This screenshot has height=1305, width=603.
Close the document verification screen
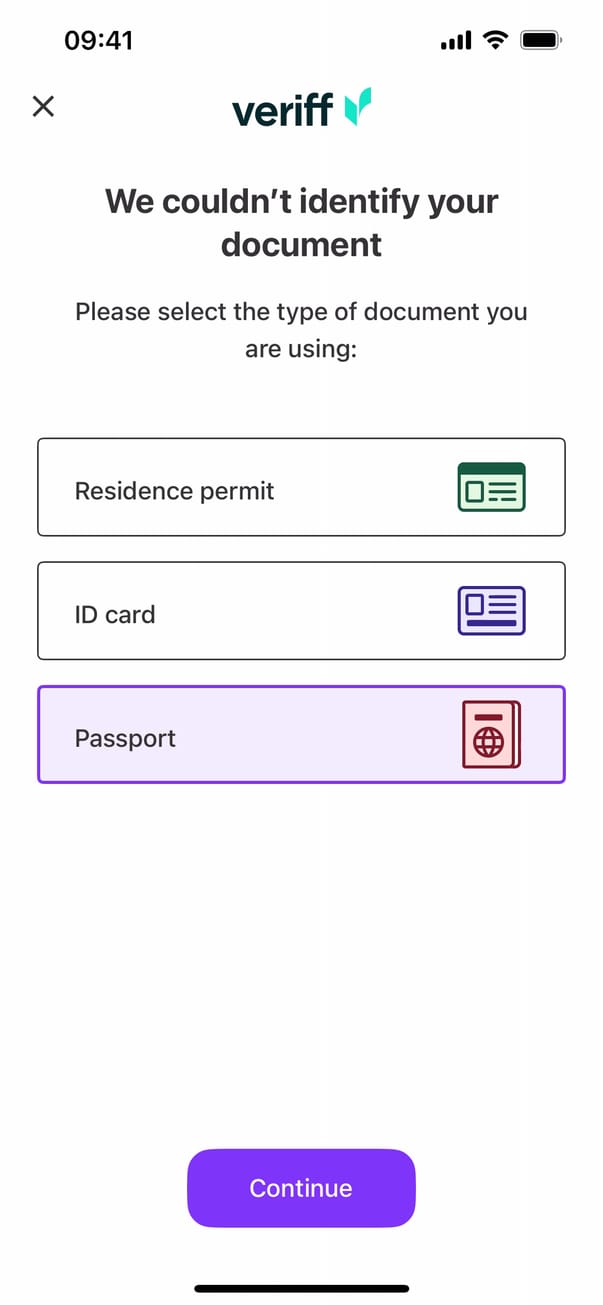click(43, 106)
